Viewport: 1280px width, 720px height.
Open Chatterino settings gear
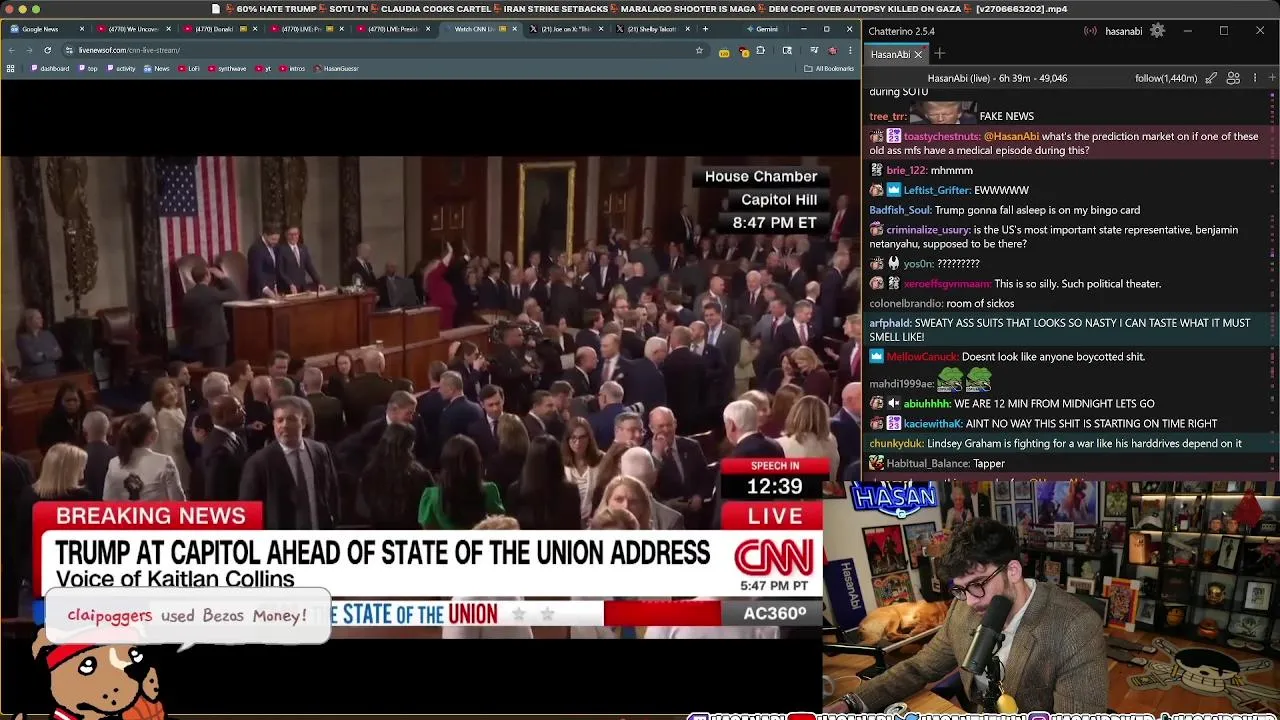(x=1157, y=31)
